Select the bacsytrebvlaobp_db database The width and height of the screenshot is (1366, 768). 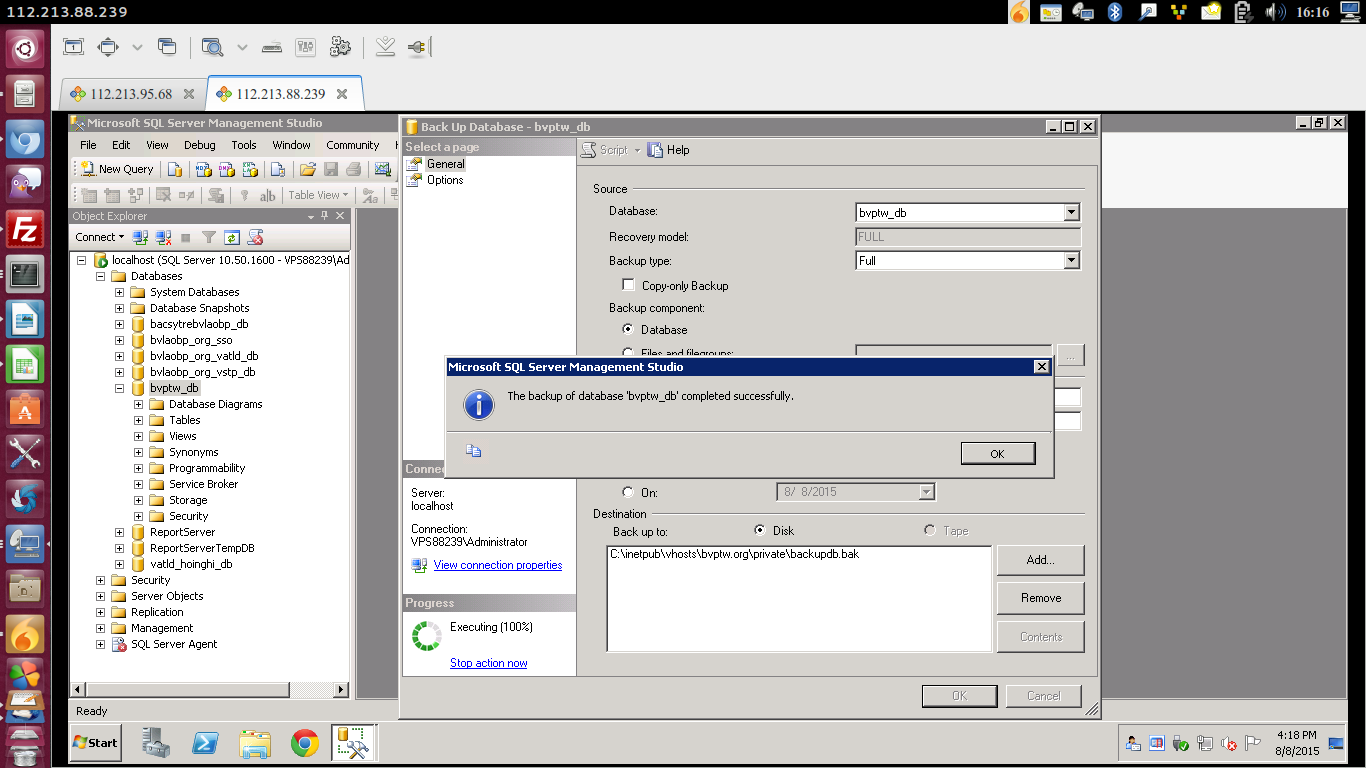tap(199, 324)
